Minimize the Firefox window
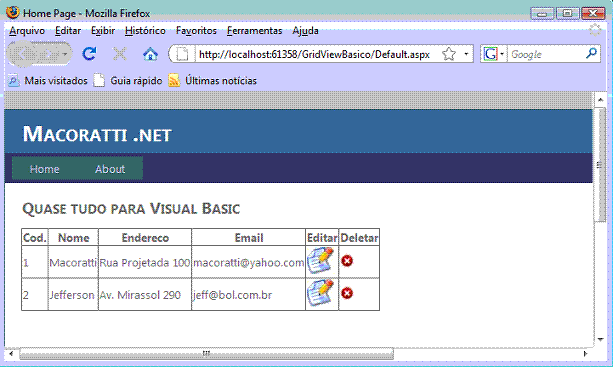This screenshot has width=613, height=367. [542, 13]
